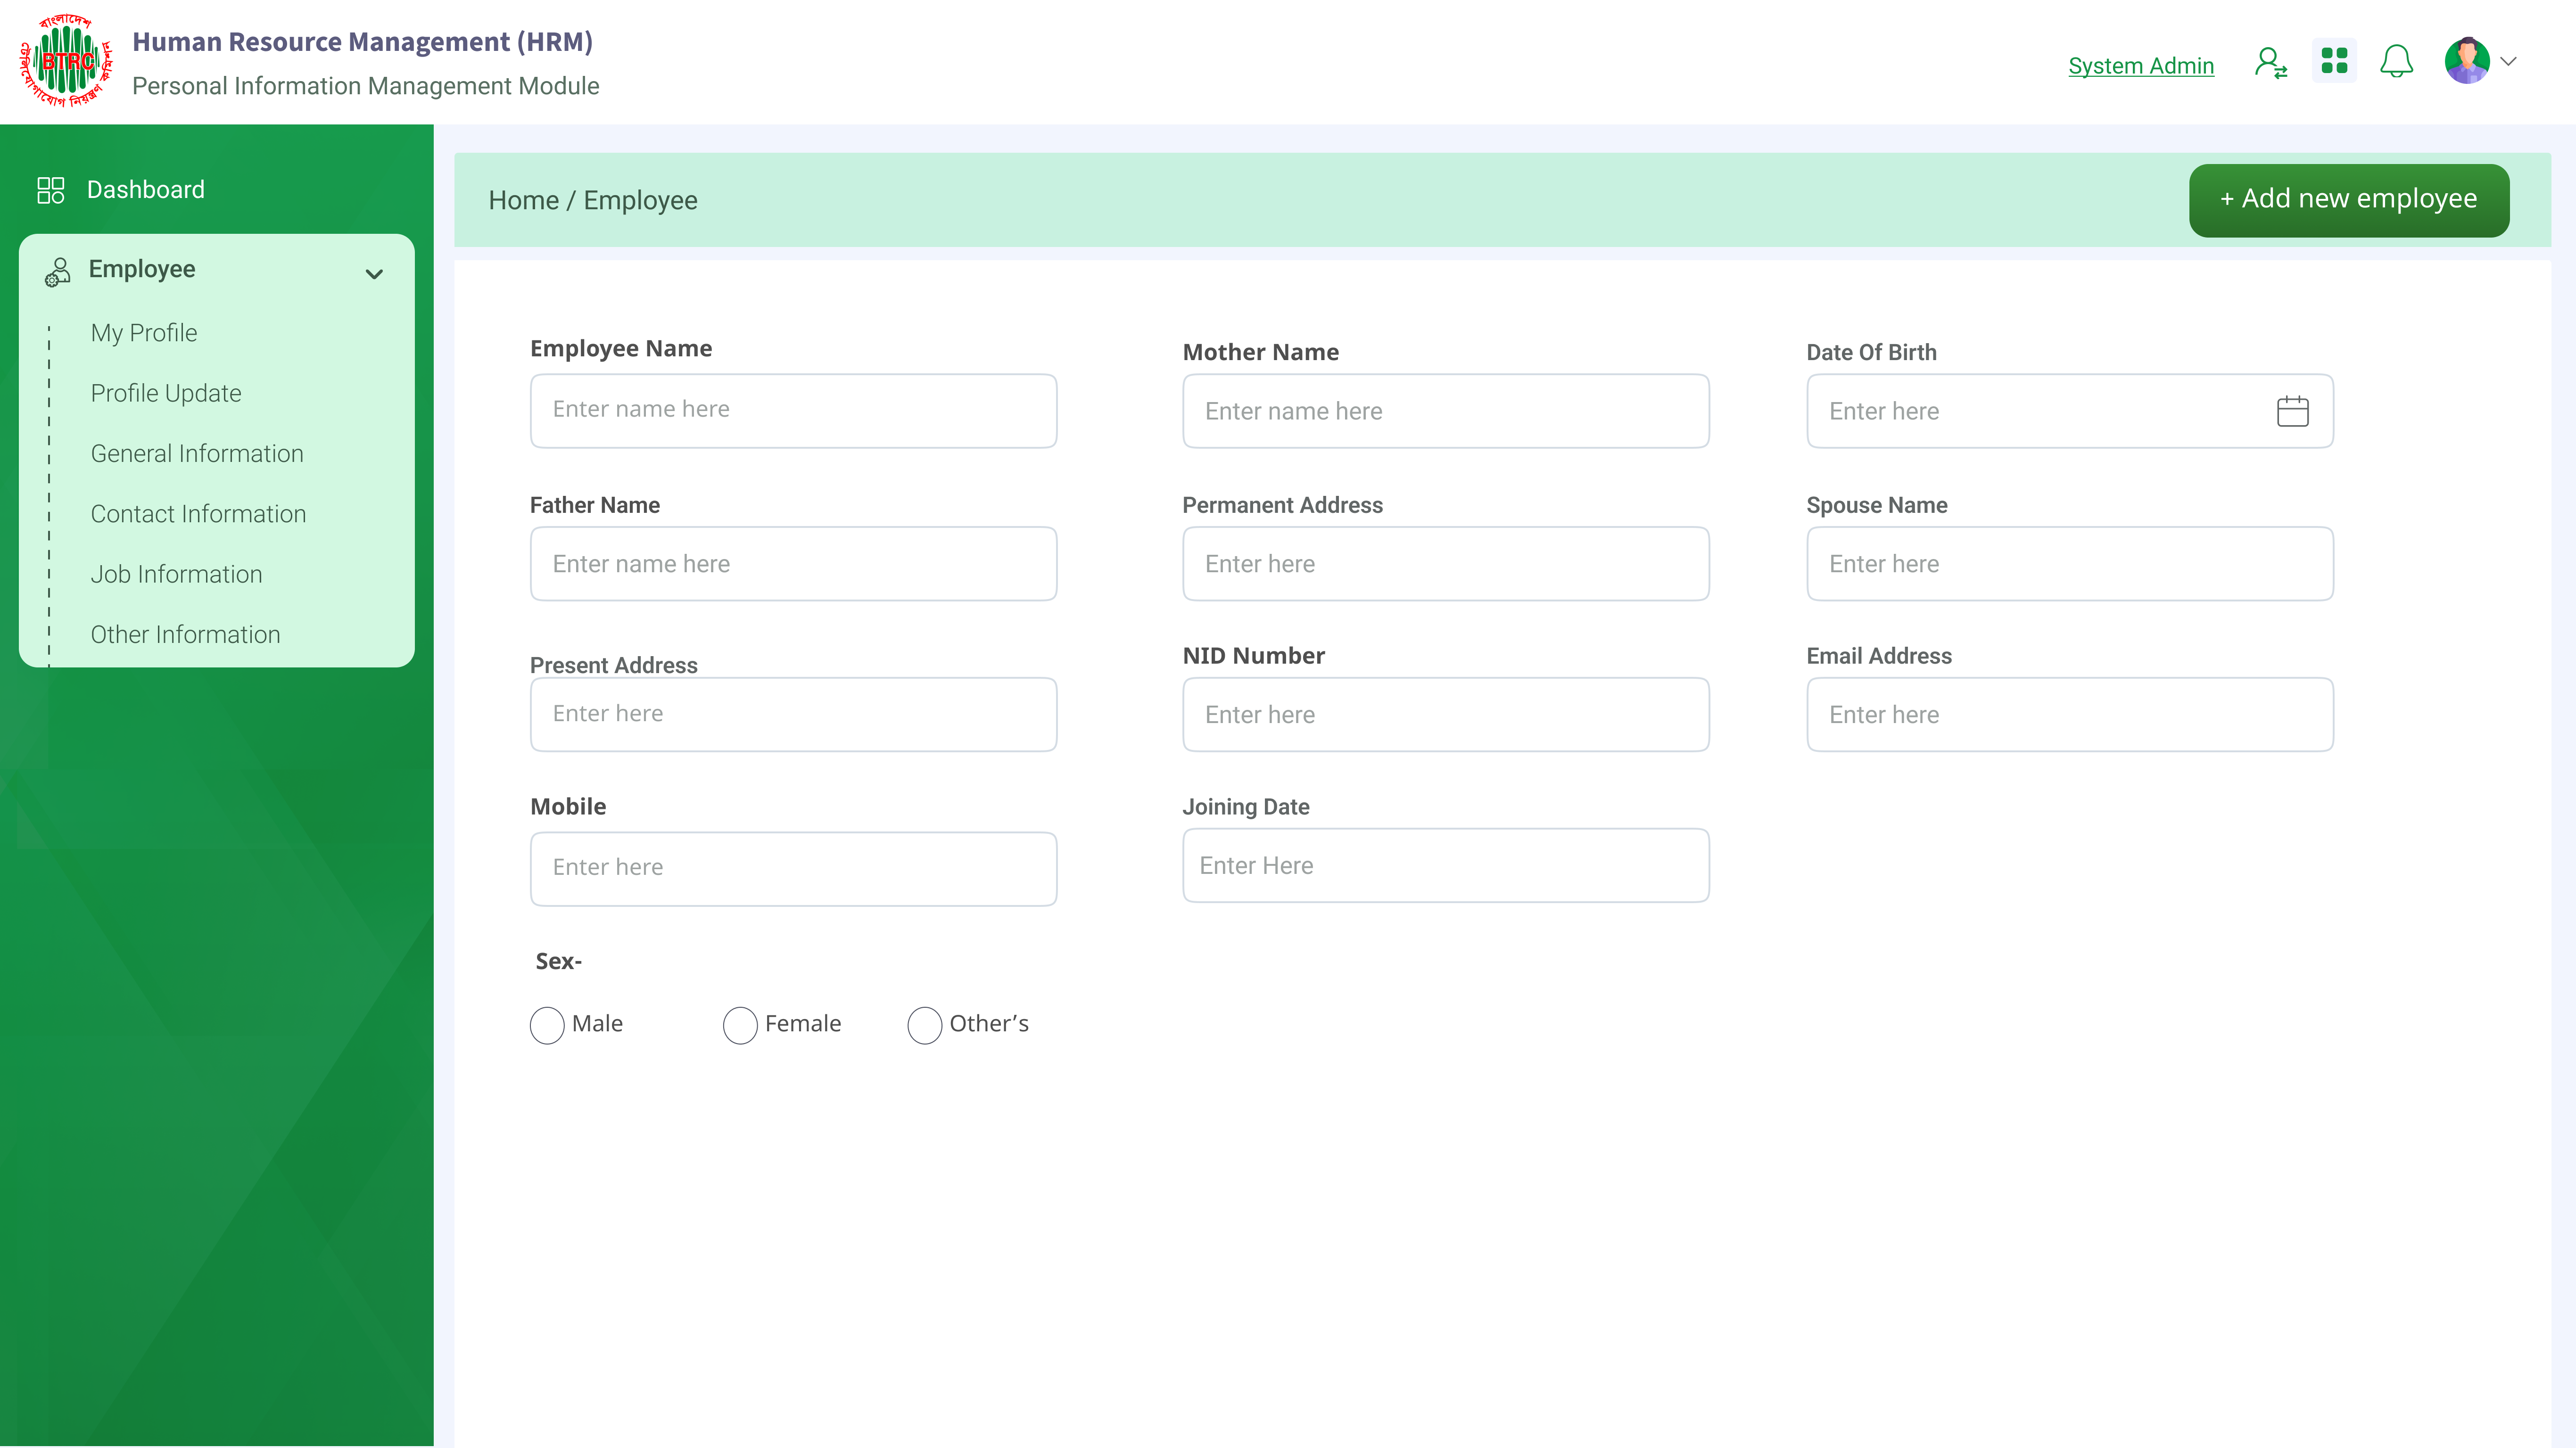Screen dimensions: 2576x1448
Task: Open the Joining Date field
Action: pyautogui.click(x=1445, y=866)
